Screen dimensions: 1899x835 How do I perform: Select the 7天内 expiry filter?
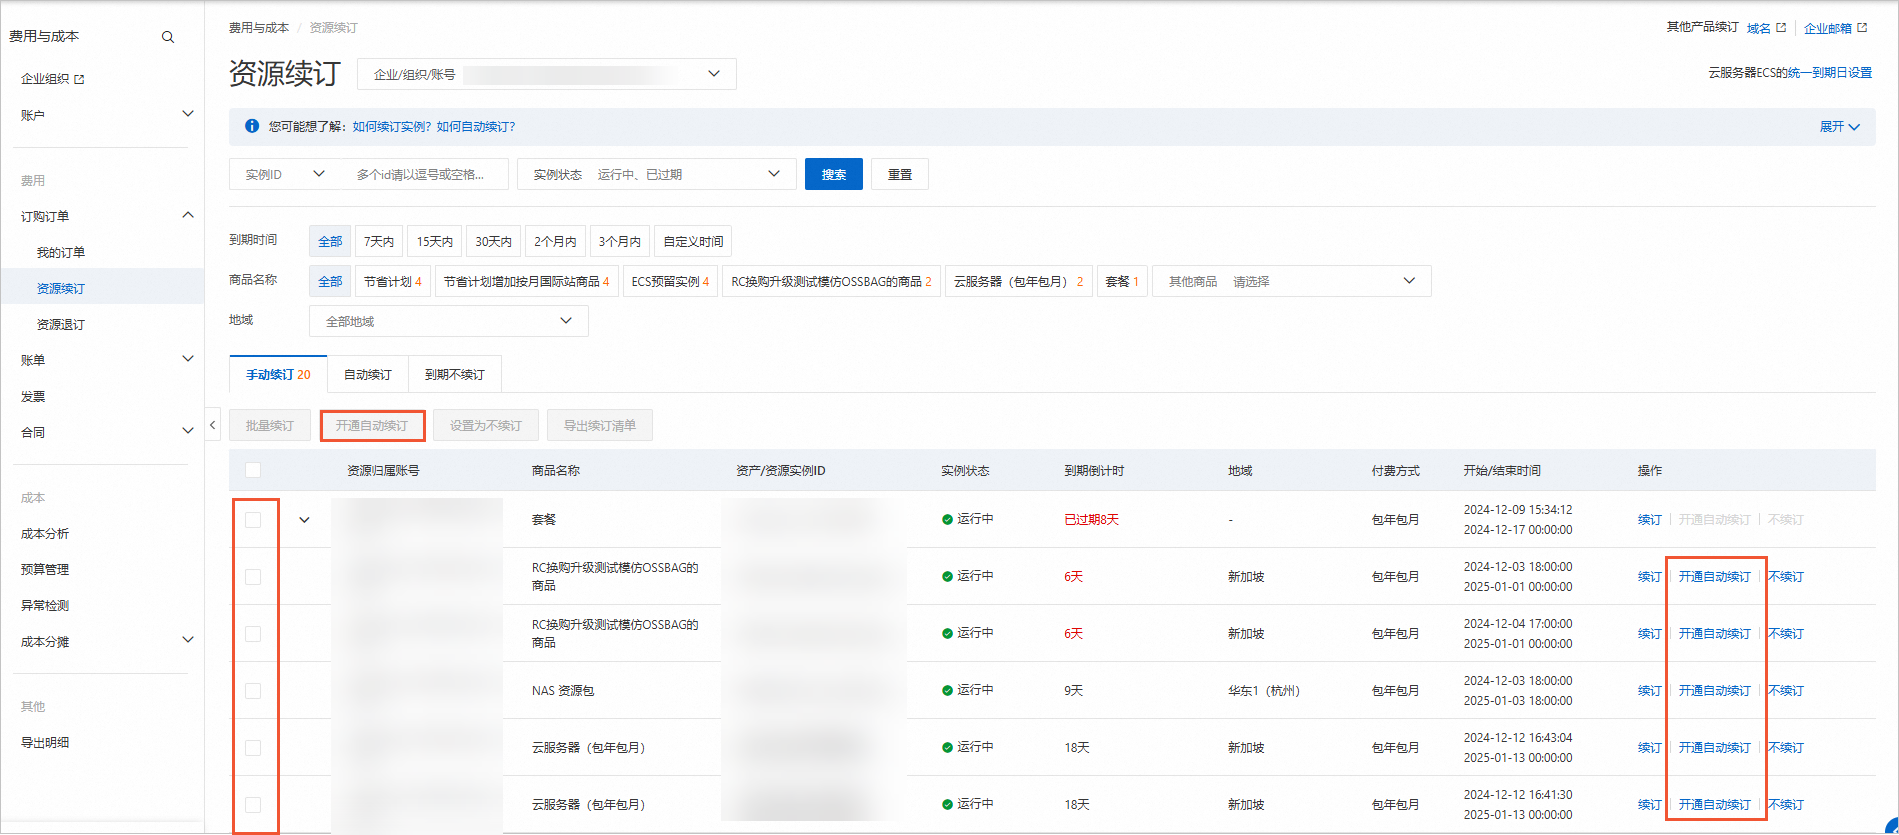coord(379,242)
